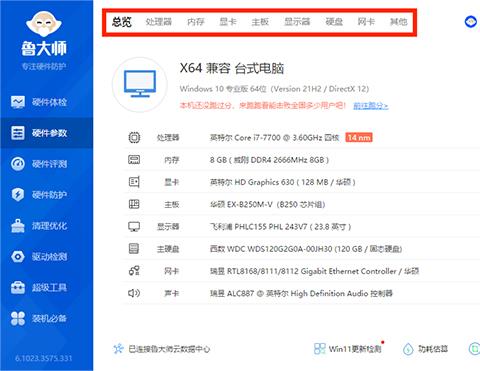
Task: Click the 功耗估算 droplet icon
Action: click(408, 349)
